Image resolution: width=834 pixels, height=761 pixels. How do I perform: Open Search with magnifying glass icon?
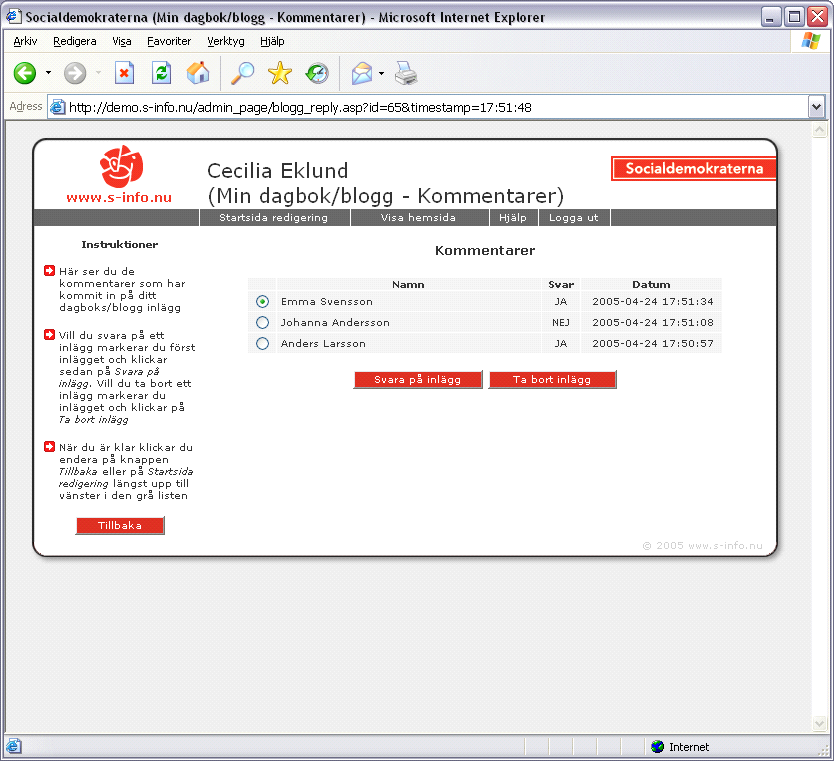242,73
